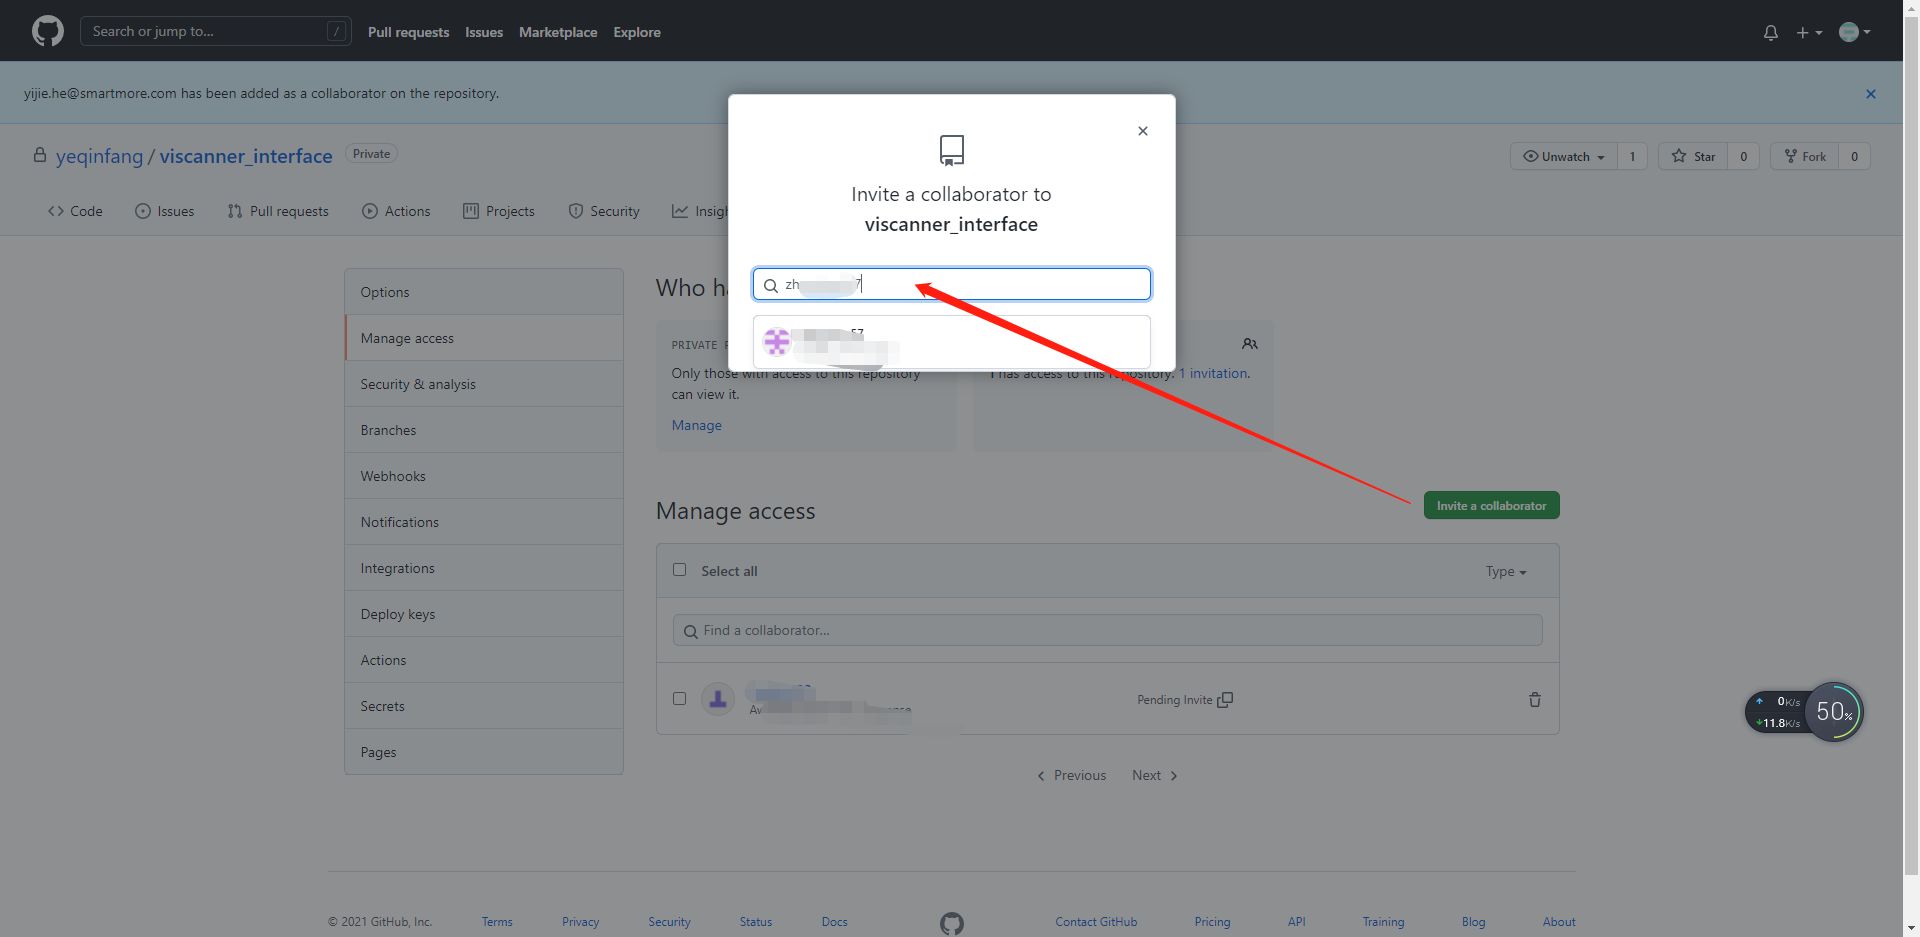Viewport: 1920px width, 937px height.
Task: Open the user avatar menu
Action: (1855, 32)
